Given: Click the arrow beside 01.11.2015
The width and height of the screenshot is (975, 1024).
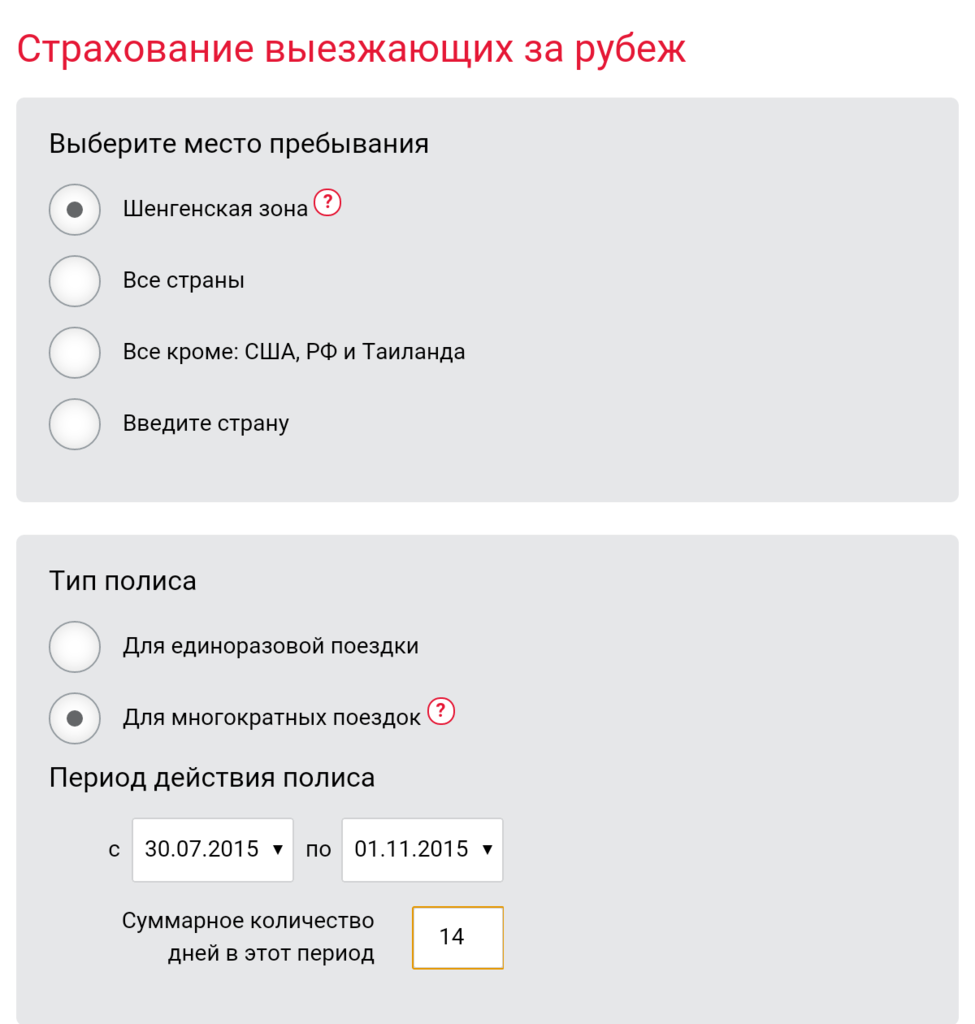Looking at the screenshot, I should tap(487, 850).
